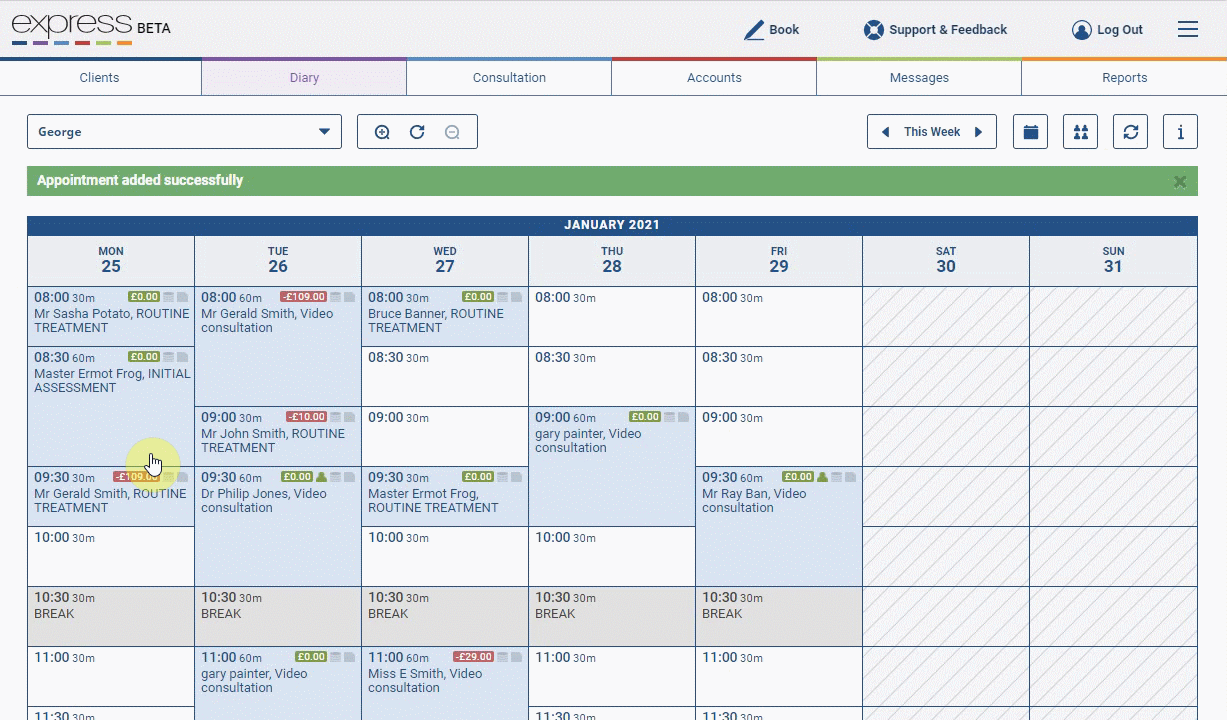Open the hamburger menu
This screenshot has width=1227, height=720.
(x=1188, y=30)
